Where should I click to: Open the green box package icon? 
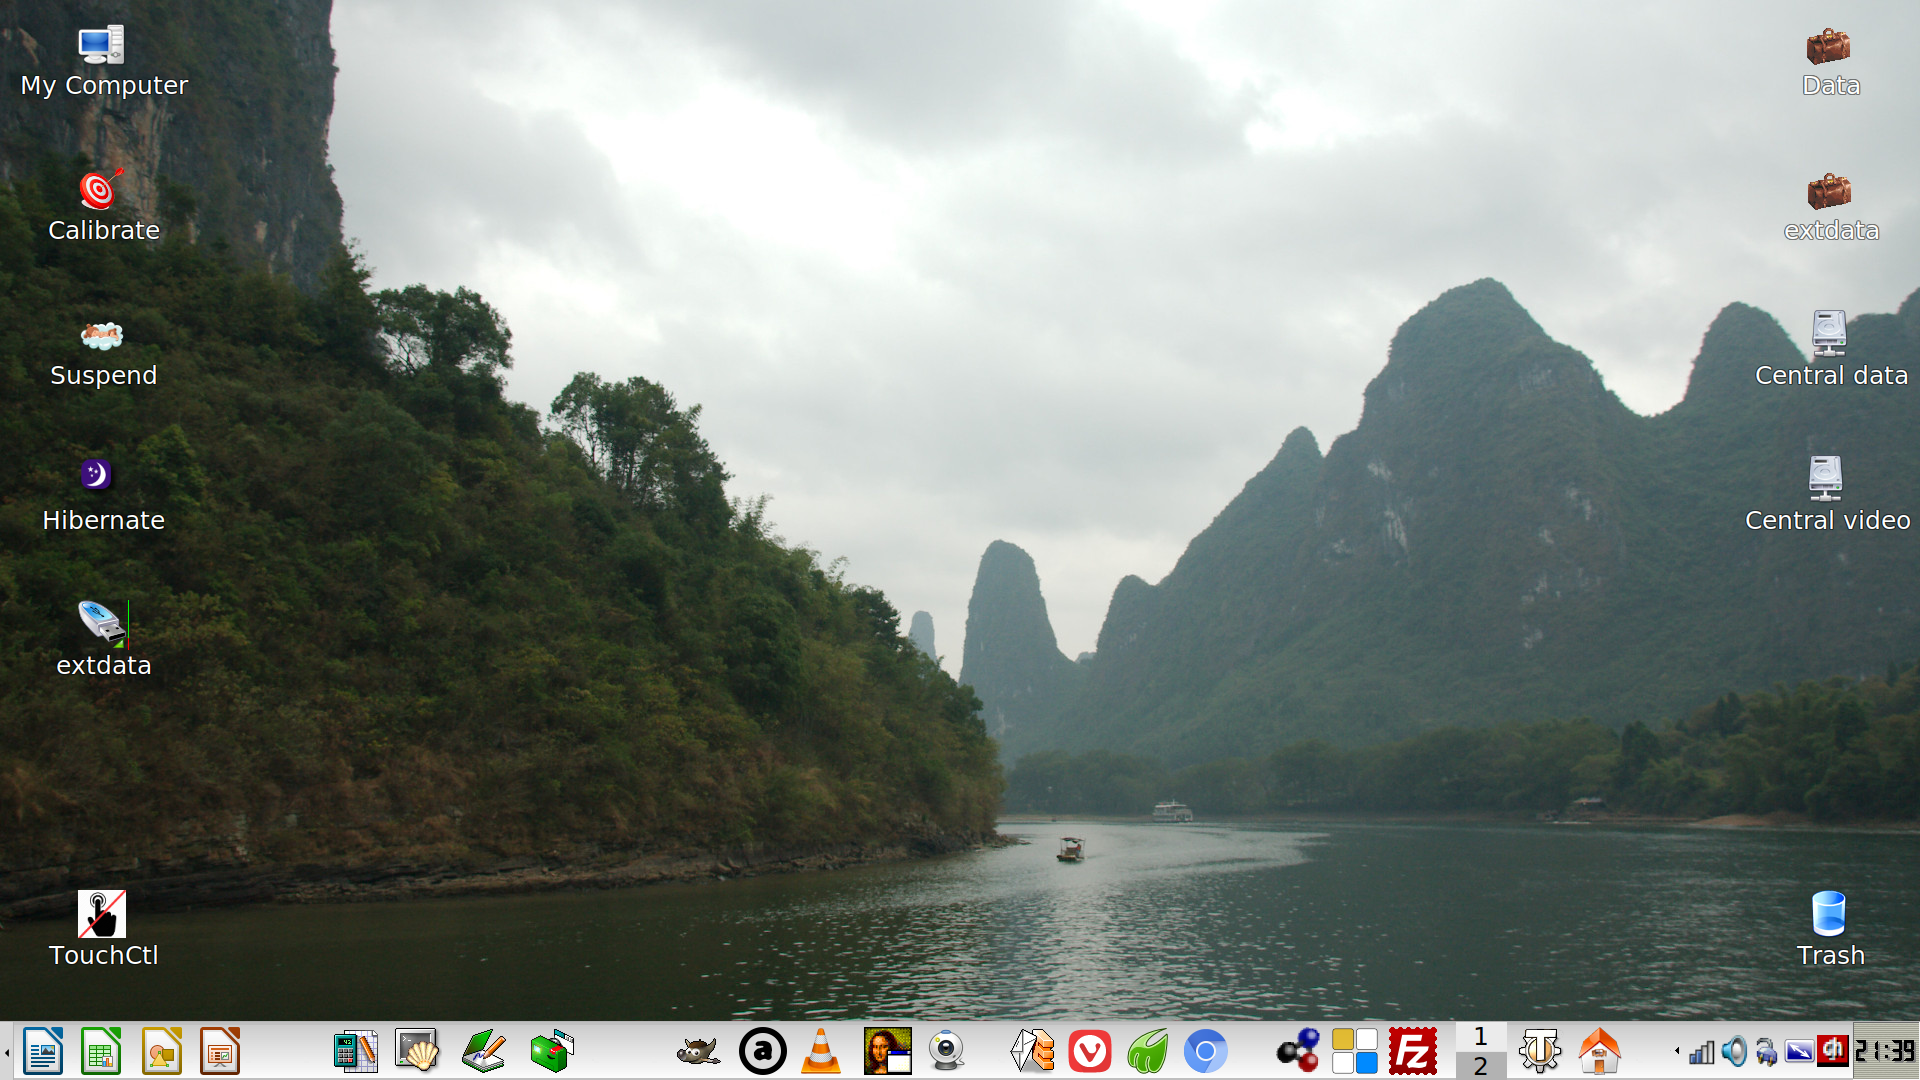click(x=552, y=1051)
